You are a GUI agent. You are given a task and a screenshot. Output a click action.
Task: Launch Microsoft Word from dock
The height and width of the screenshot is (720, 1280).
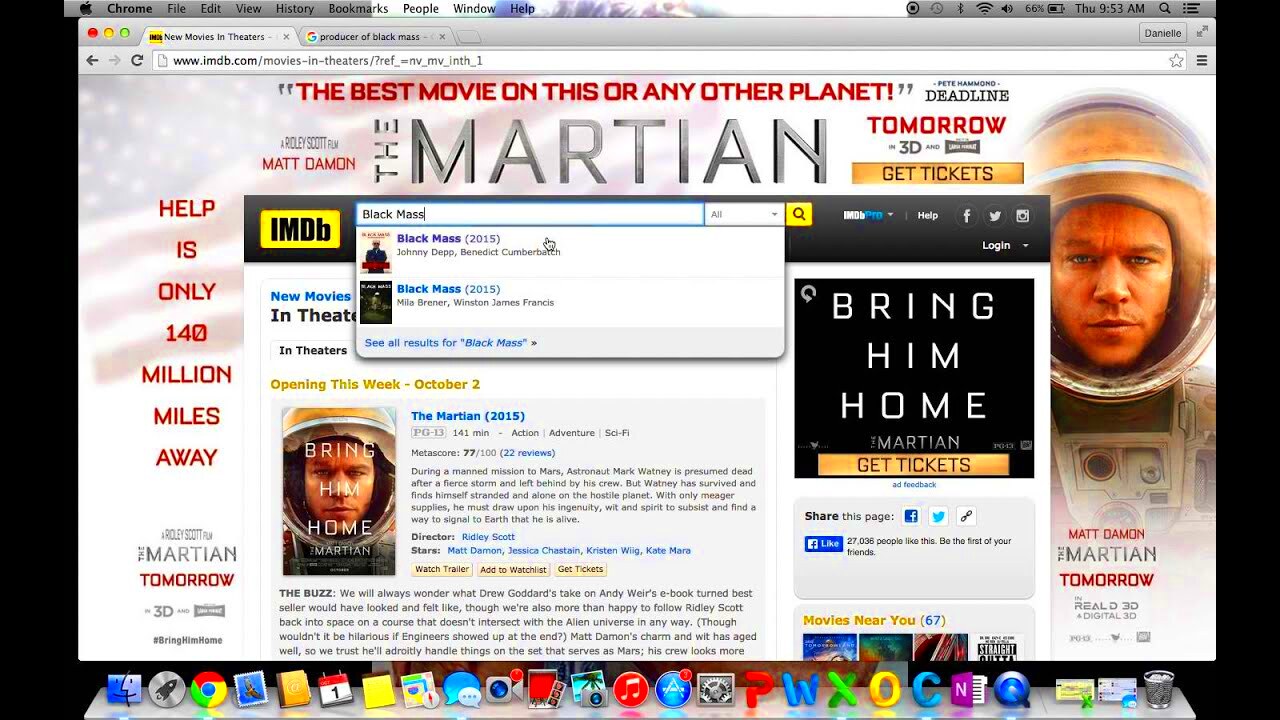pyautogui.click(x=800, y=690)
